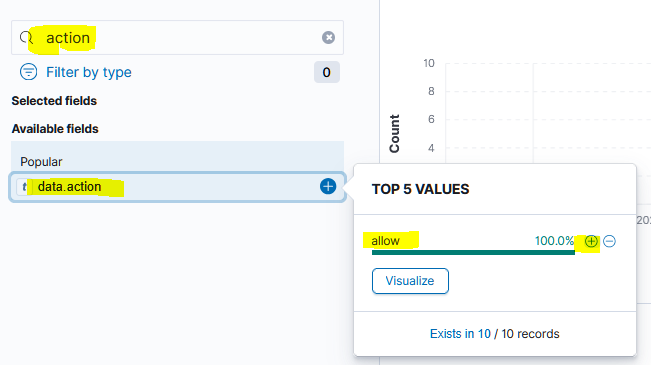This screenshot has height=365, width=651.
Task: Click the TOP 5 VALUES heading
Action: coord(420,189)
